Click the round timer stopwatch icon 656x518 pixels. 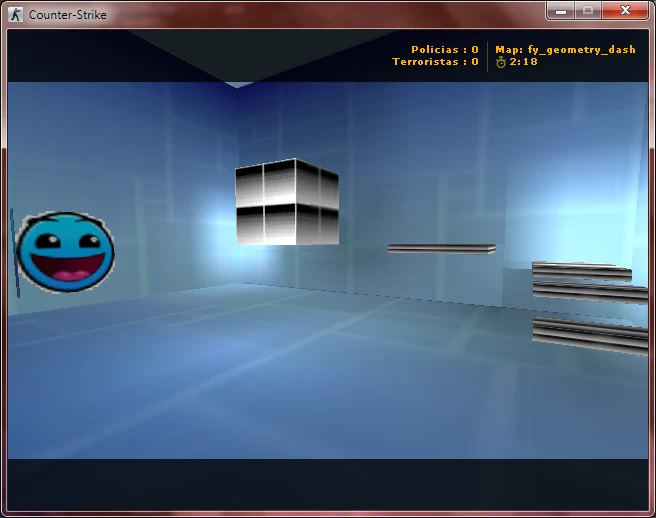[501, 62]
